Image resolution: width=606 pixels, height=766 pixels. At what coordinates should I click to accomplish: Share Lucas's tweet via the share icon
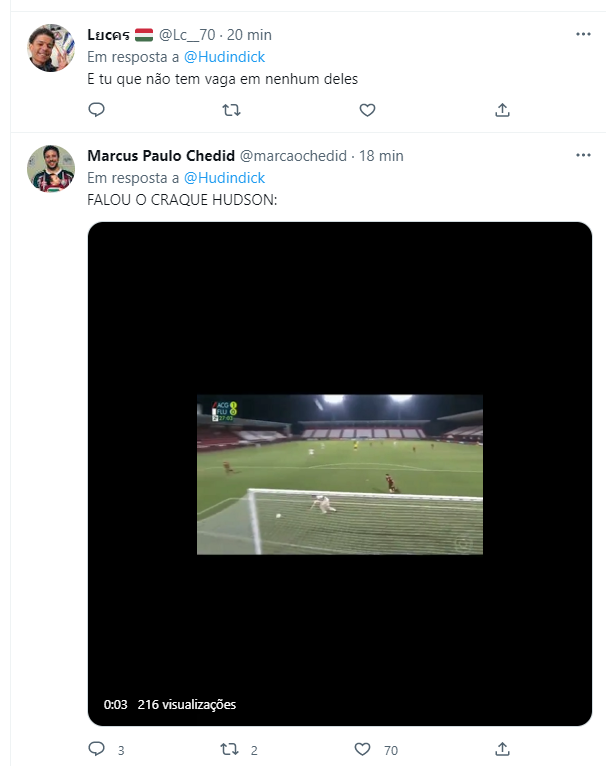point(502,110)
